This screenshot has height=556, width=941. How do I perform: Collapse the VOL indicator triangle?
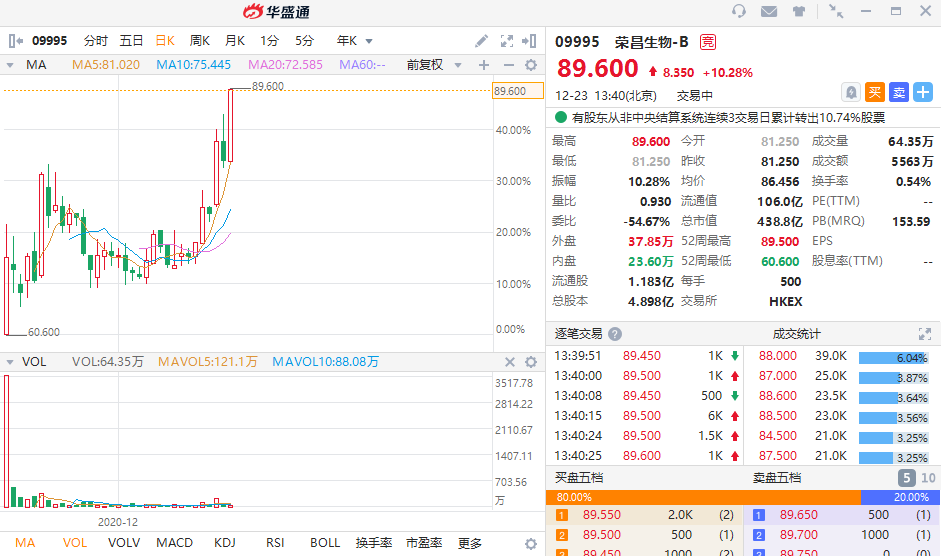click(x=10, y=362)
